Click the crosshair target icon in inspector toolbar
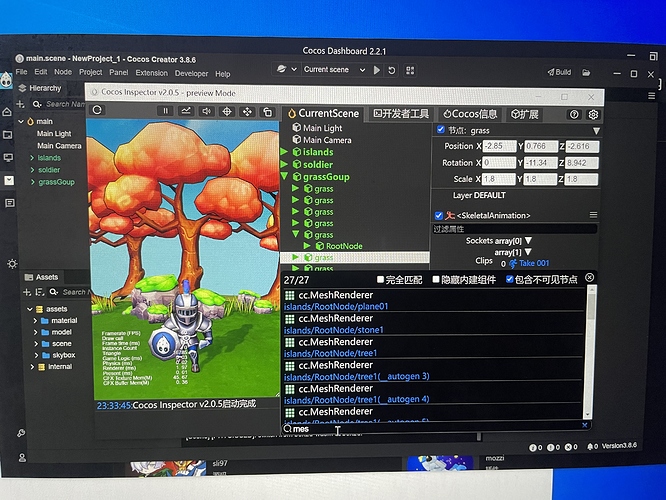 227,112
